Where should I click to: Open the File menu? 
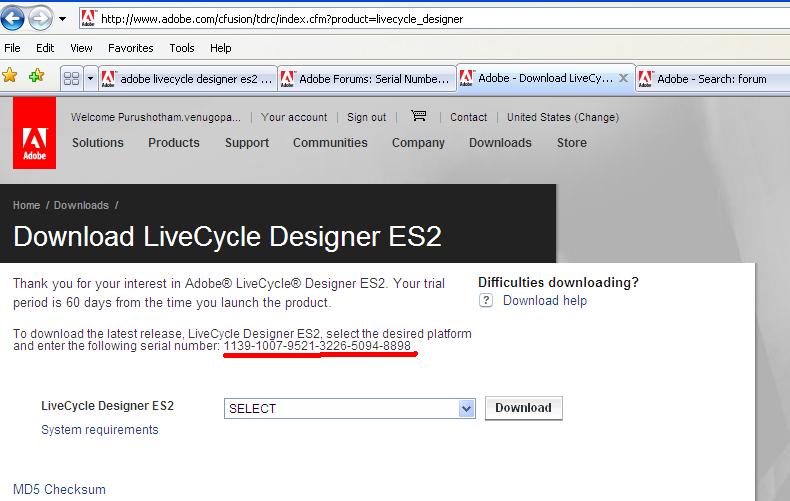12,48
